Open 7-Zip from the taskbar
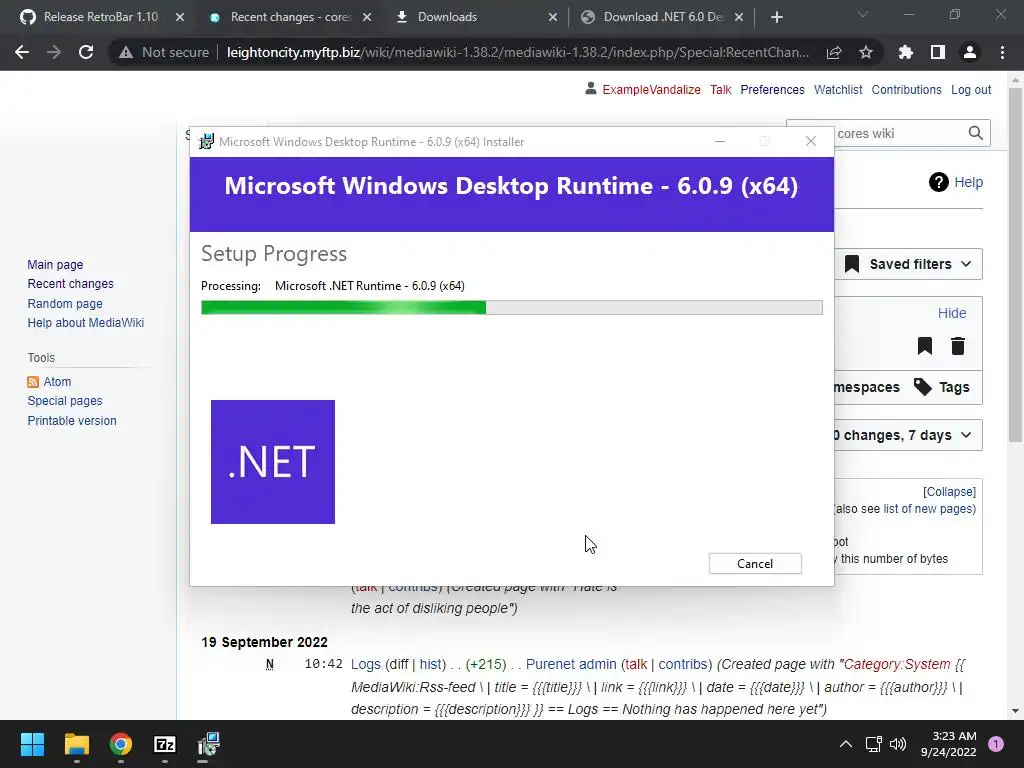Screen dimensions: 1024x768 (x=165, y=744)
